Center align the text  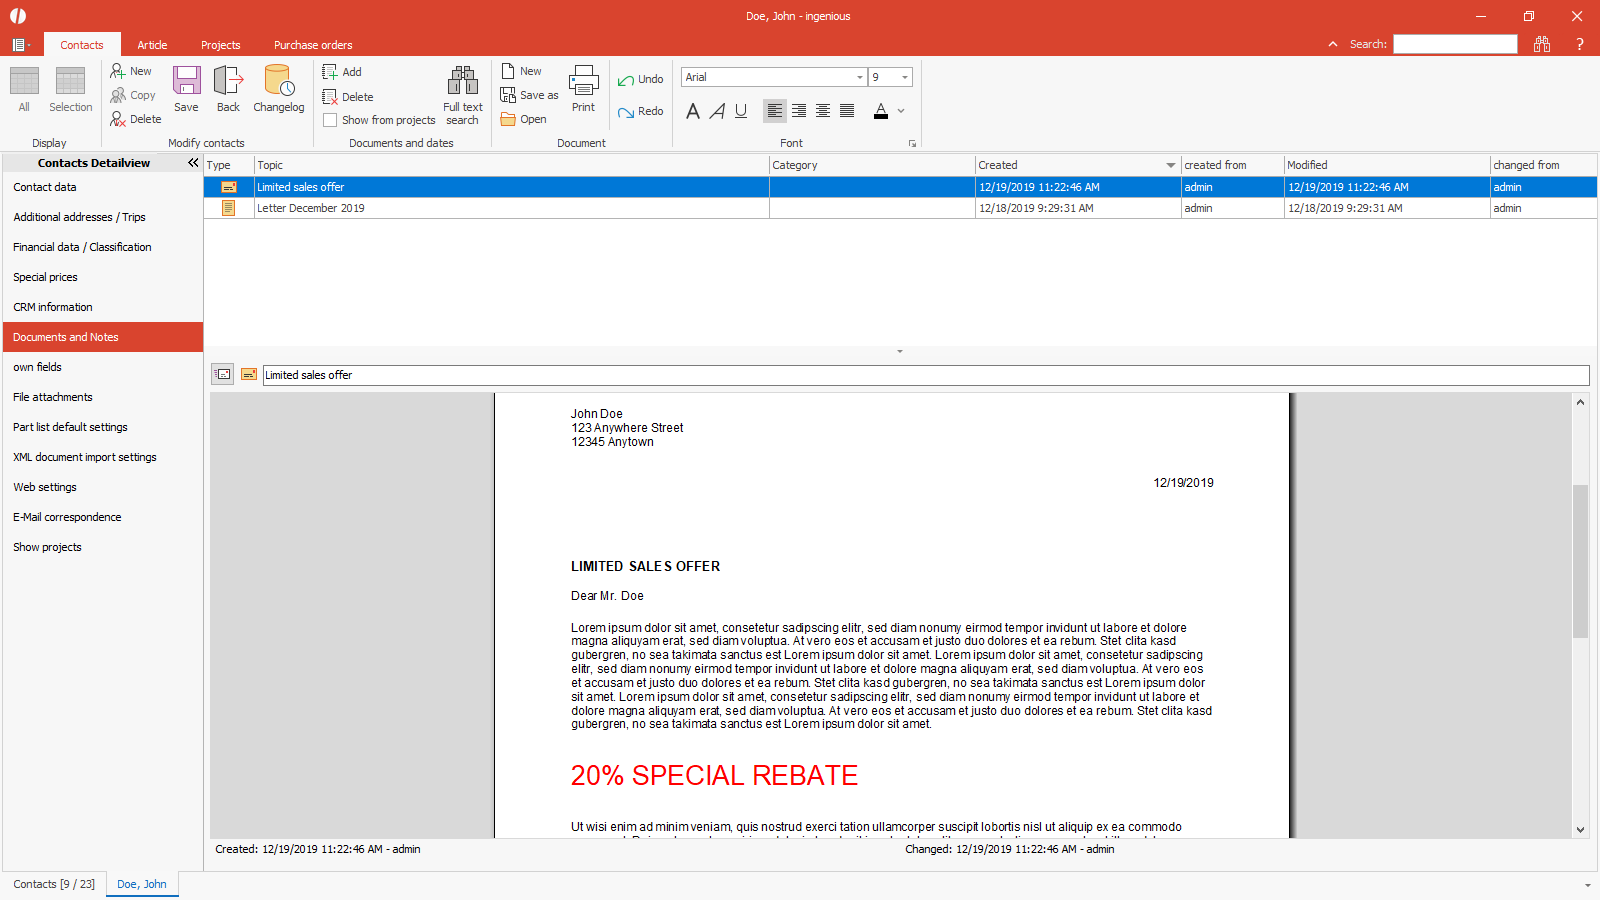[823, 111]
